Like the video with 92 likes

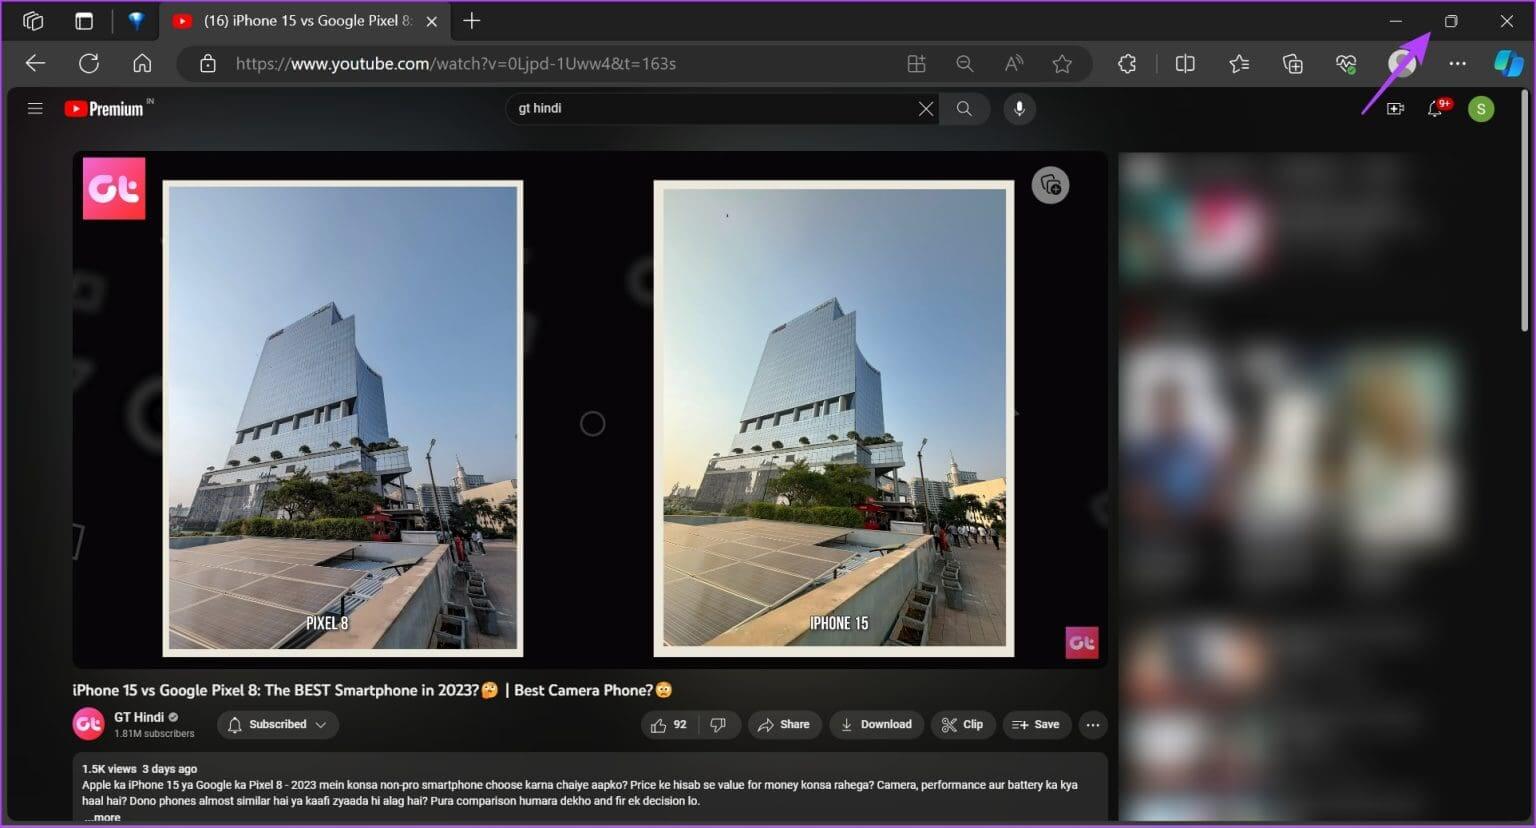click(x=669, y=725)
